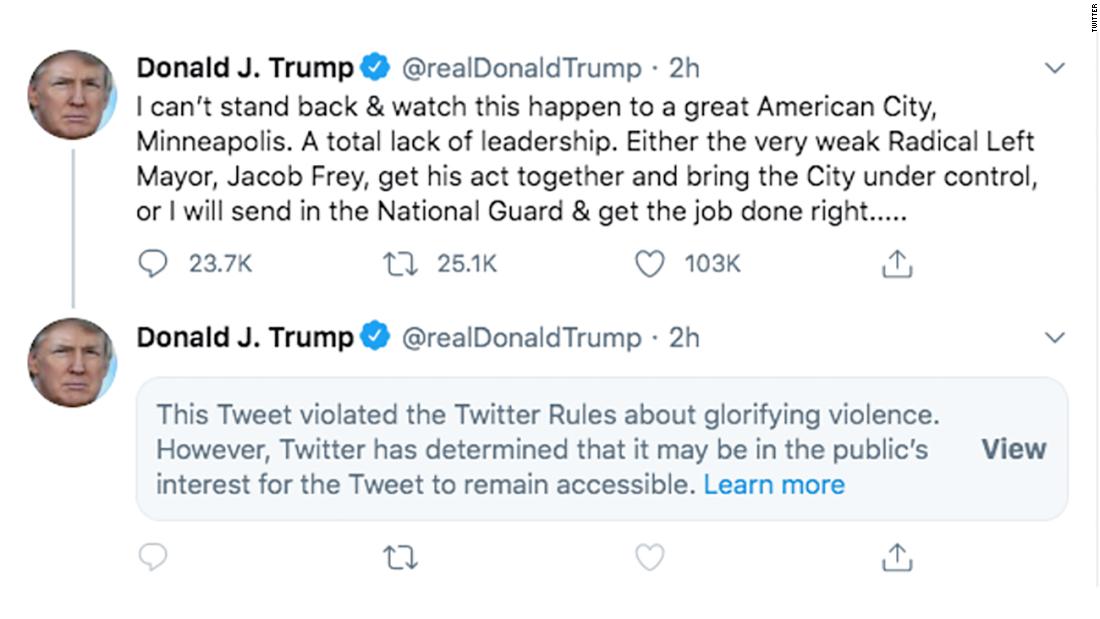Image resolution: width=1100 pixels, height=619 pixels.
Task: Share the first tweet
Action: tap(896, 263)
